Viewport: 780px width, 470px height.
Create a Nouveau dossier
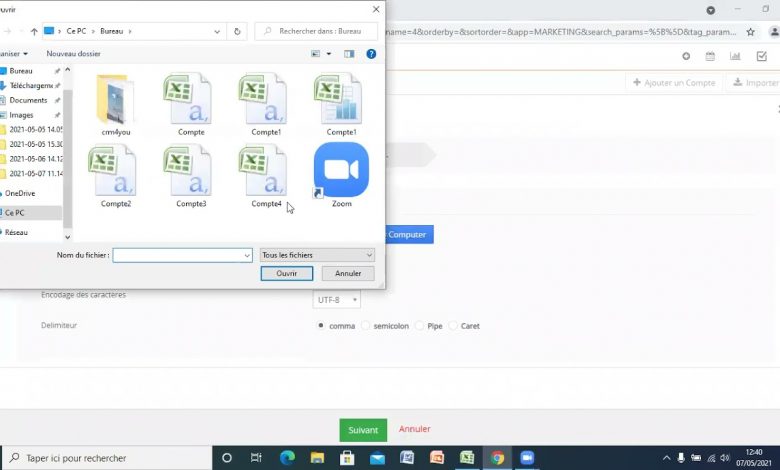pyautogui.click(x=73, y=54)
